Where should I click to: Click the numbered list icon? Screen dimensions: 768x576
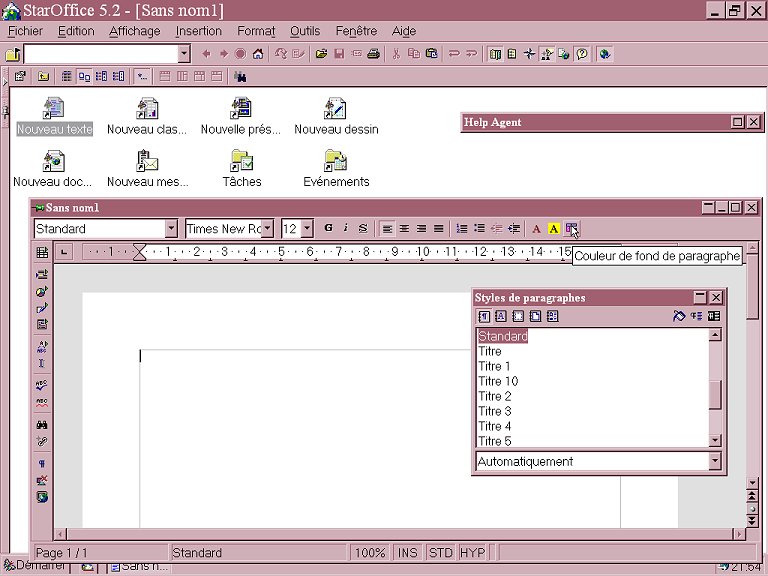(461, 229)
